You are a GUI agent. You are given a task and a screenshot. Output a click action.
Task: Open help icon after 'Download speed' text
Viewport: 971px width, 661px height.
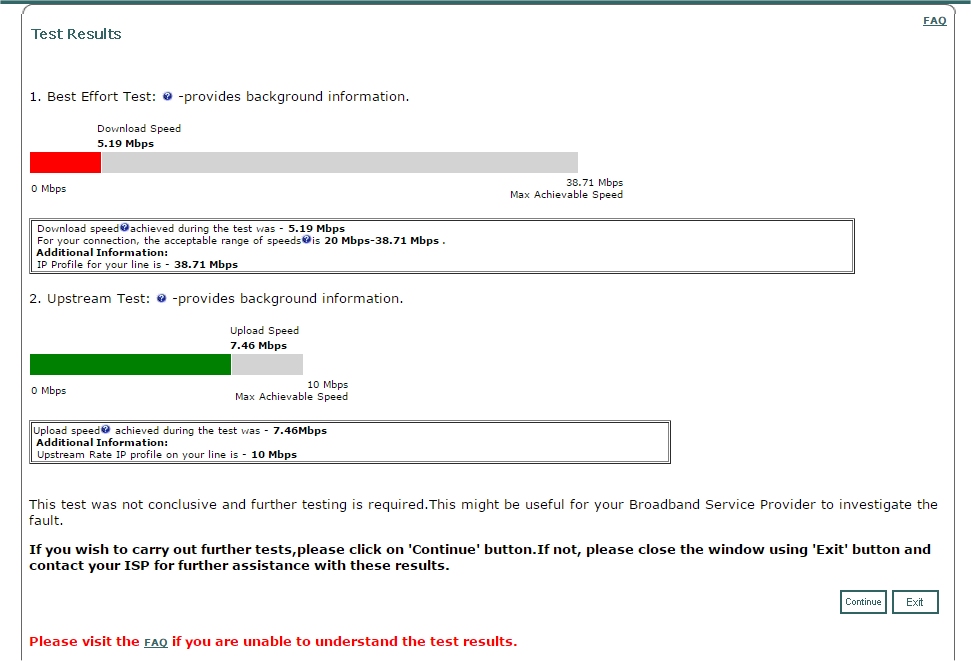coord(125,228)
